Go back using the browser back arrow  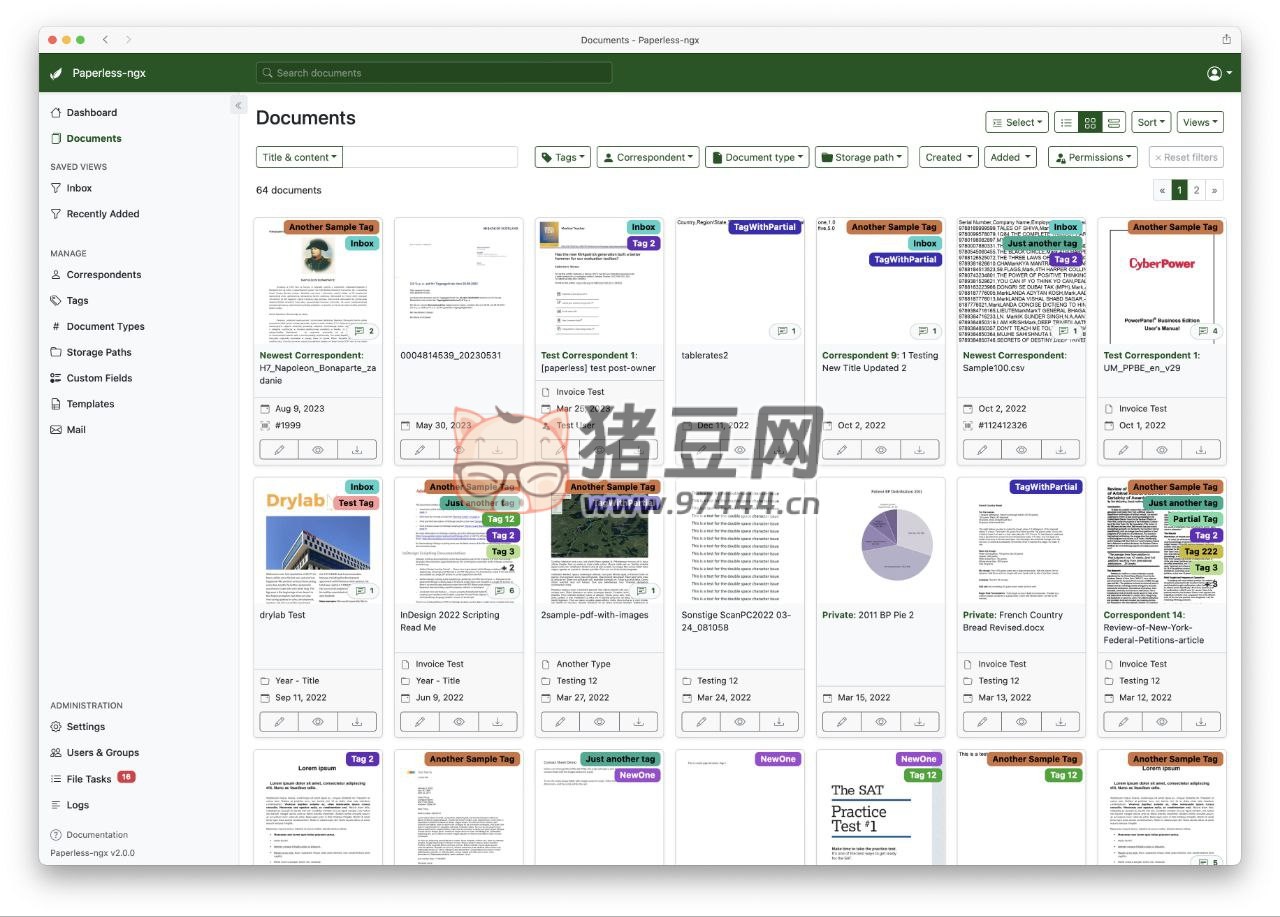(106, 39)
